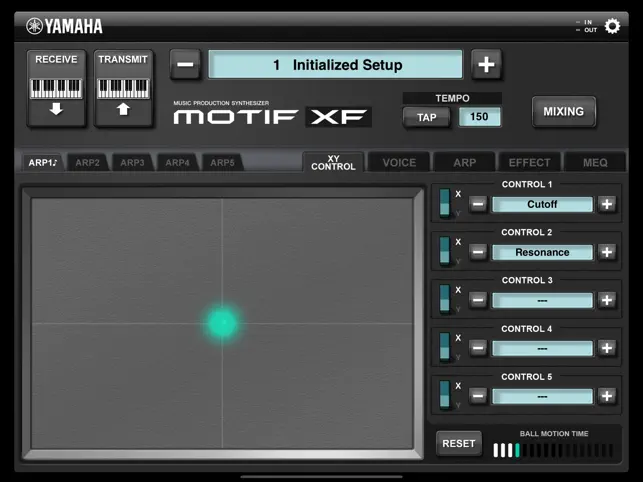Click plus icon for Control 5
Screen dimensions: 643x482
pyautogui.click(x=607, y=396)
